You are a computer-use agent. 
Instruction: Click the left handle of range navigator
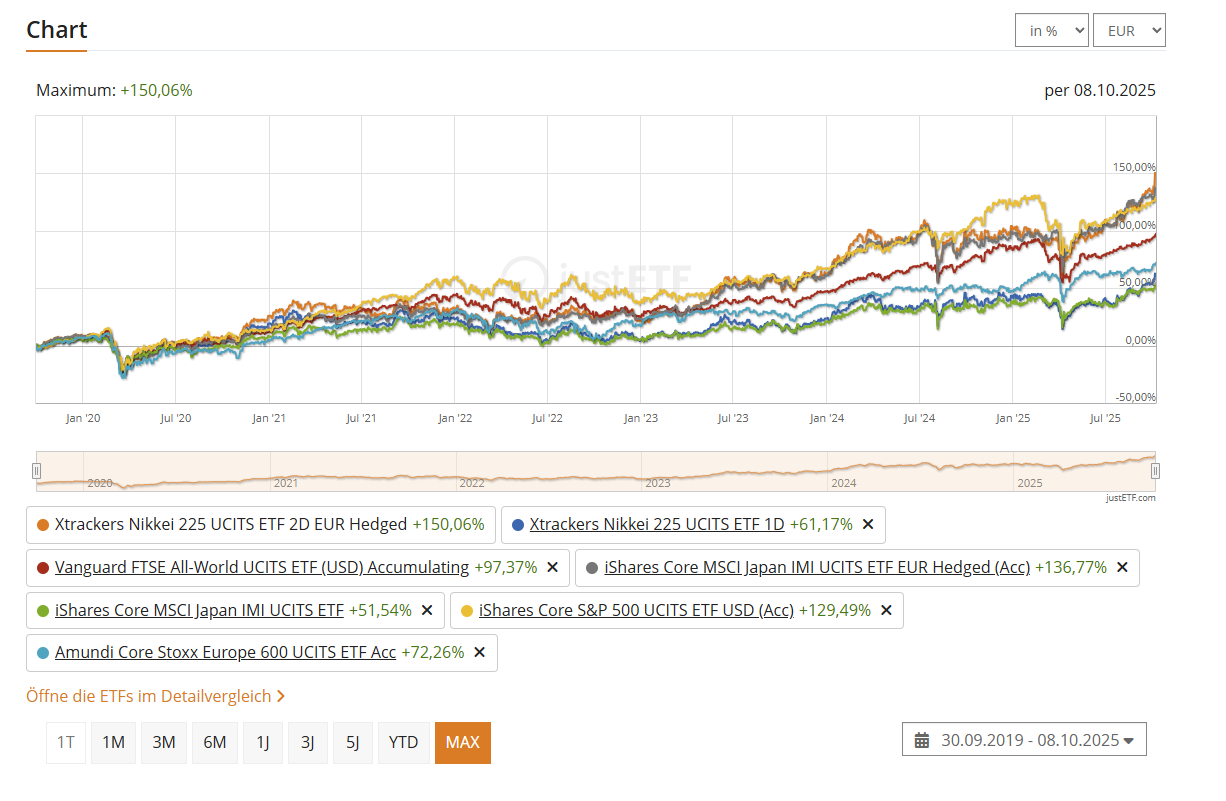click(x=36, y=471)
